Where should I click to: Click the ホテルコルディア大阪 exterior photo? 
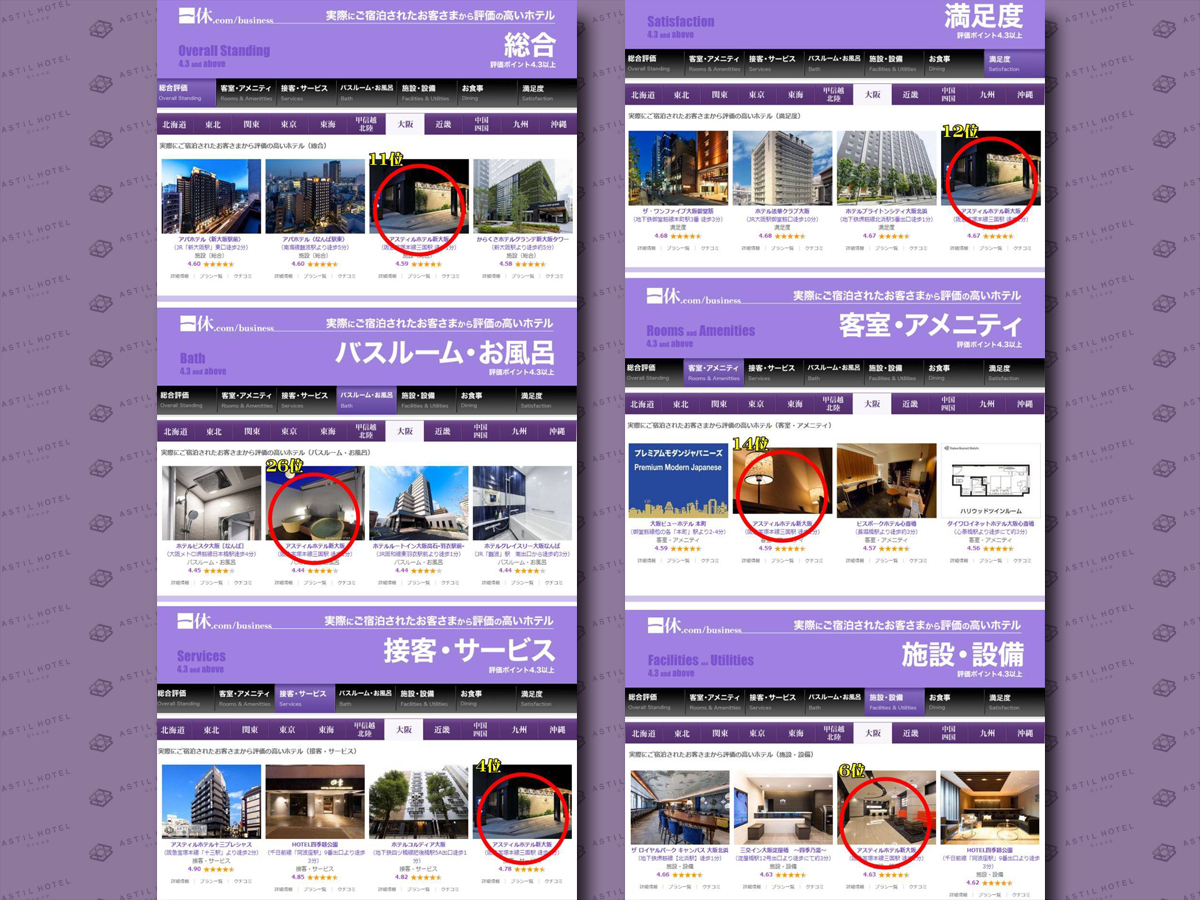coord(419,802)
